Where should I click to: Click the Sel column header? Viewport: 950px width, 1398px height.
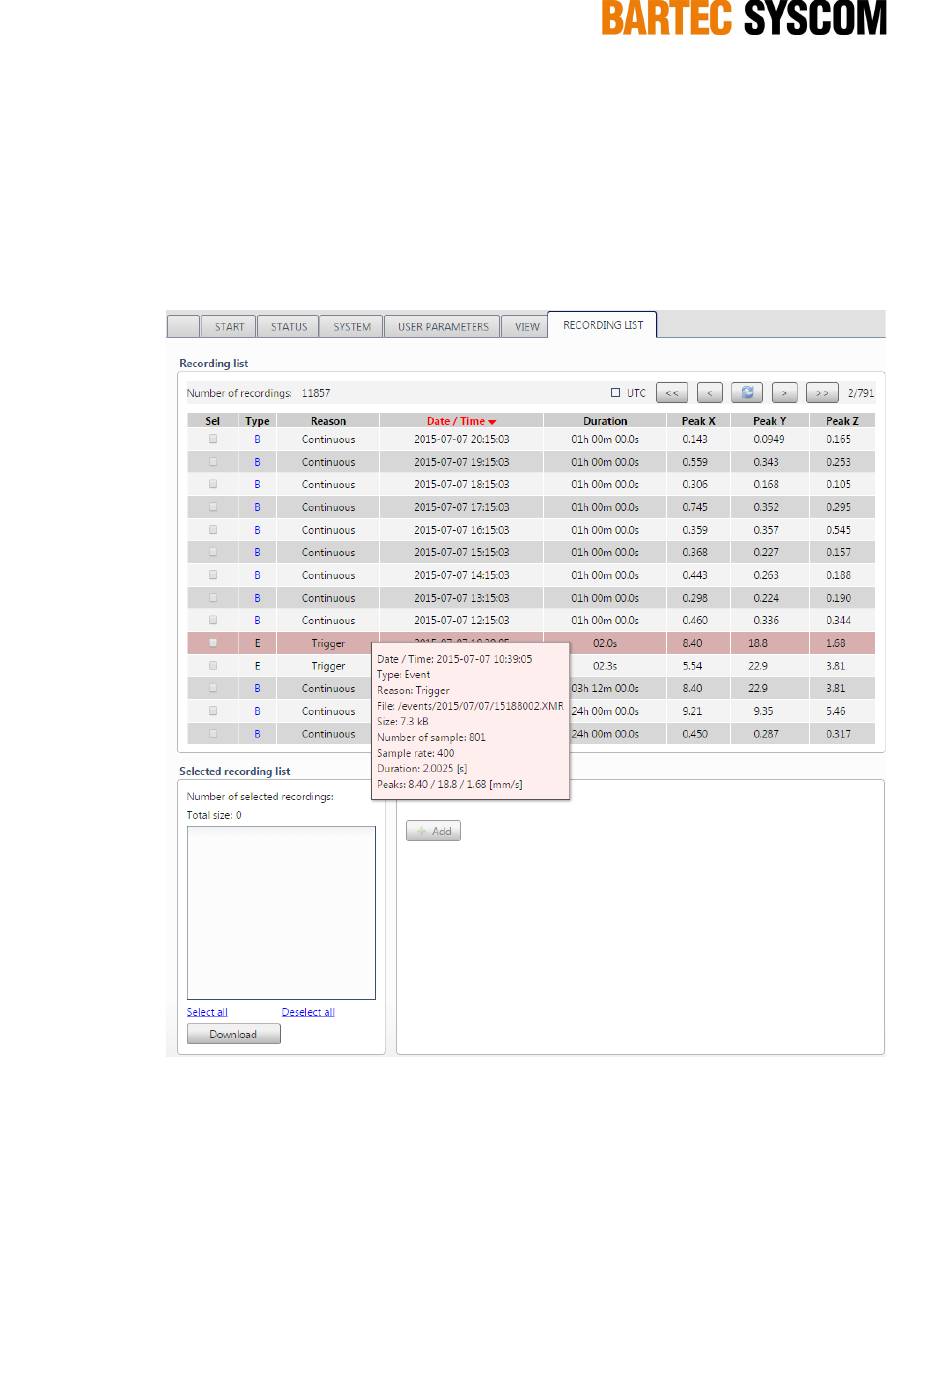212,421
